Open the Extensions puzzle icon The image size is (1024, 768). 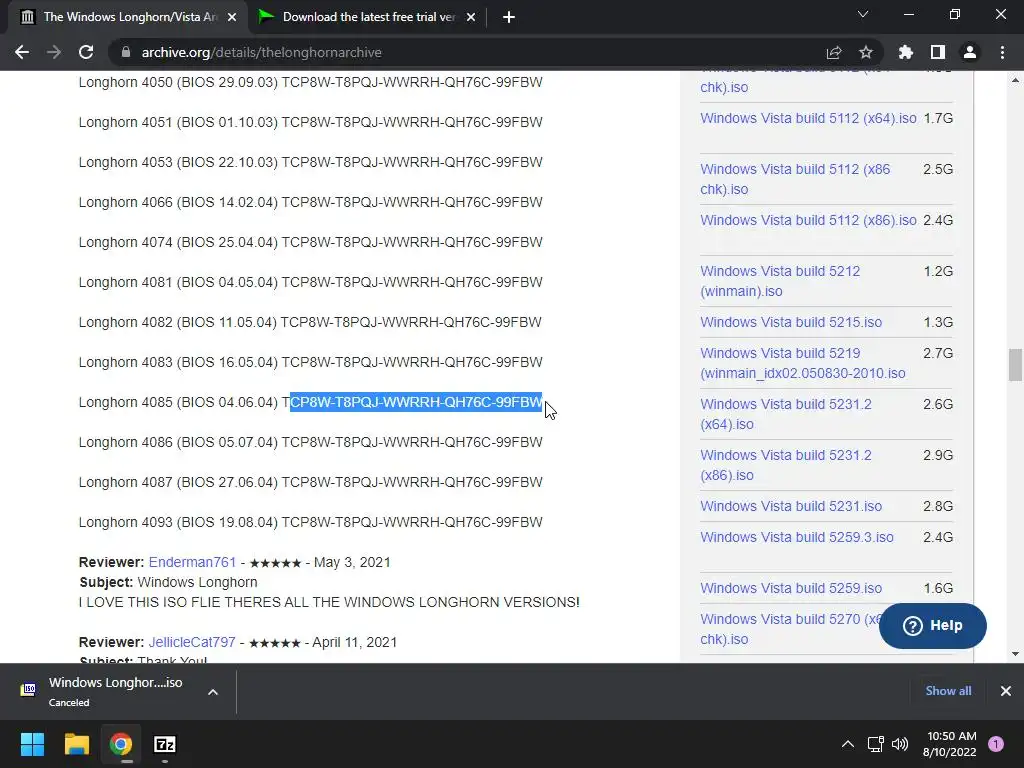tap(906, 52)
